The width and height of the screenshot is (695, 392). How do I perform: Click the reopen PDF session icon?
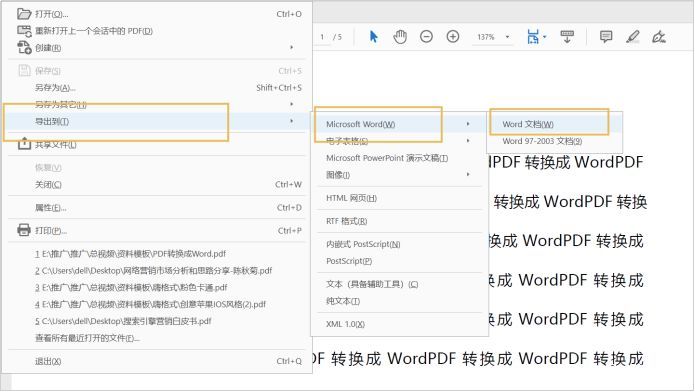click(24, 31)
